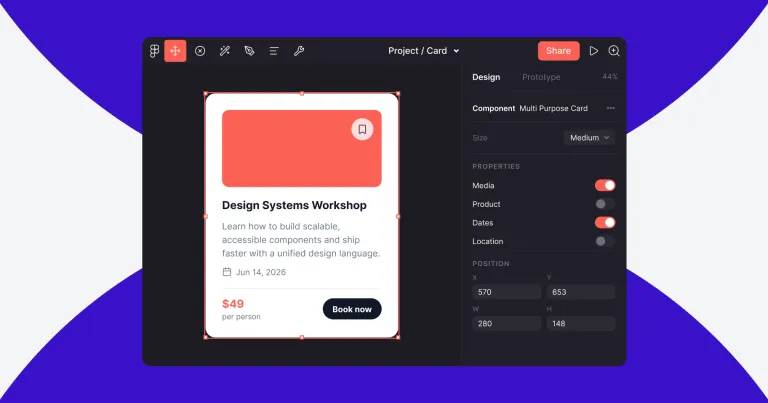Viewport: 768px width, 403px height.
Task: Click the bottom-left selection corner handle
Action: [x=206, y=337]
